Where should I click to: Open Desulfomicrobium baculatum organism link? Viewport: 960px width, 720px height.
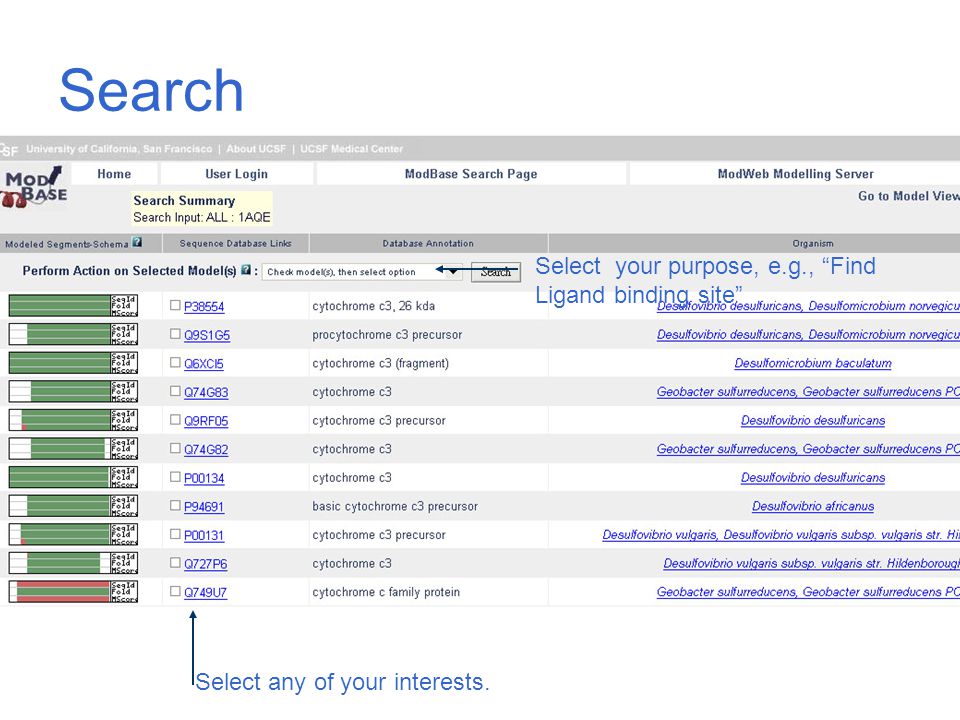(x=812, y=363)
